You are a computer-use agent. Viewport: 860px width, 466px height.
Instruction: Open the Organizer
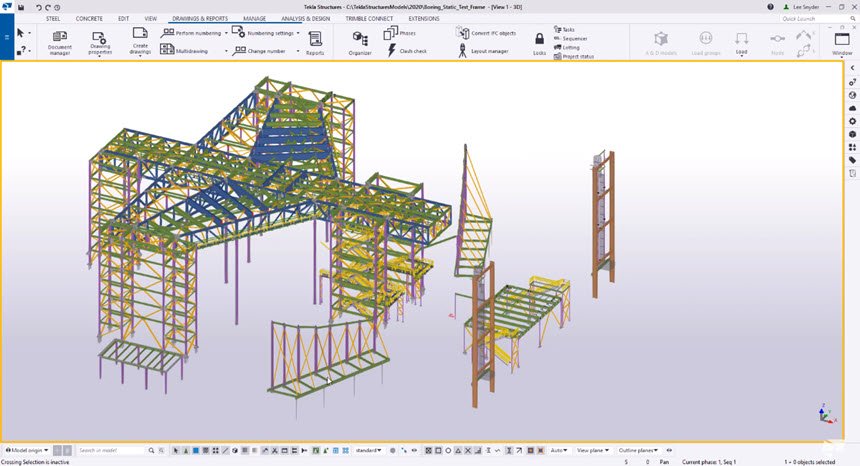[x=360, y=43]
